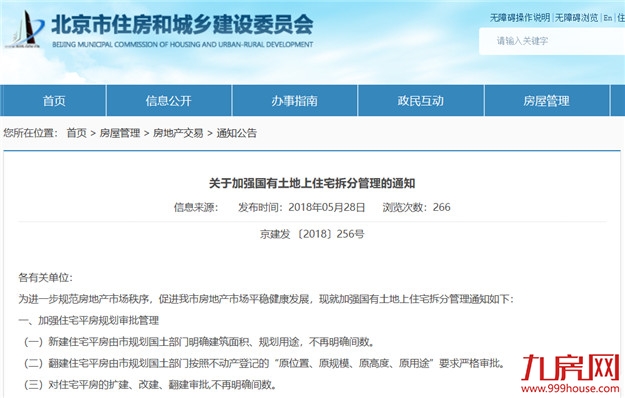This screenshot has height=398, width=625.
Task: Open the 办事指南 navigation tab
Action: point(295,101)
